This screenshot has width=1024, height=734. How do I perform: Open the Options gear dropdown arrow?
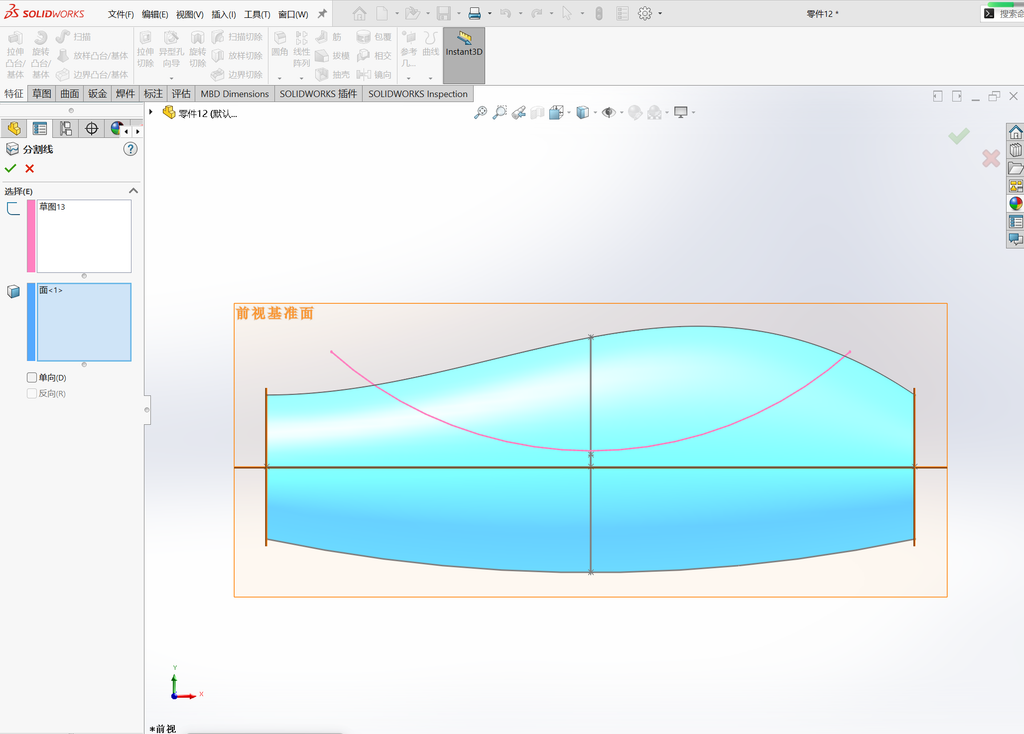(x=660, y=13)
